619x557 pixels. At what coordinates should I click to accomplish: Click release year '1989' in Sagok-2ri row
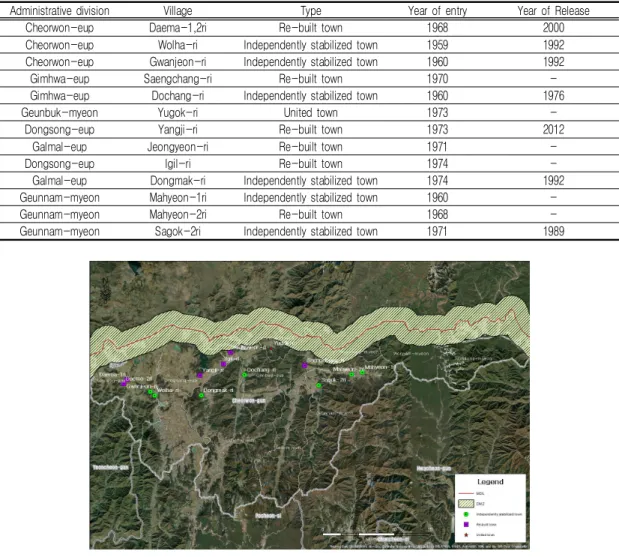coord(553,232)
